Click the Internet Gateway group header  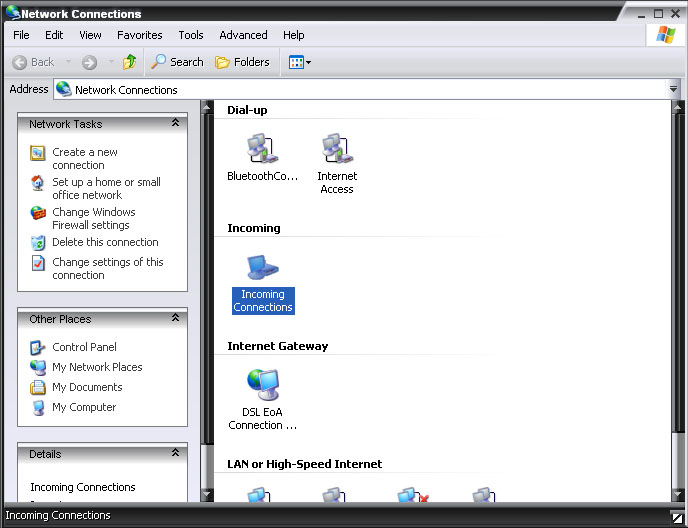(277, 346)
